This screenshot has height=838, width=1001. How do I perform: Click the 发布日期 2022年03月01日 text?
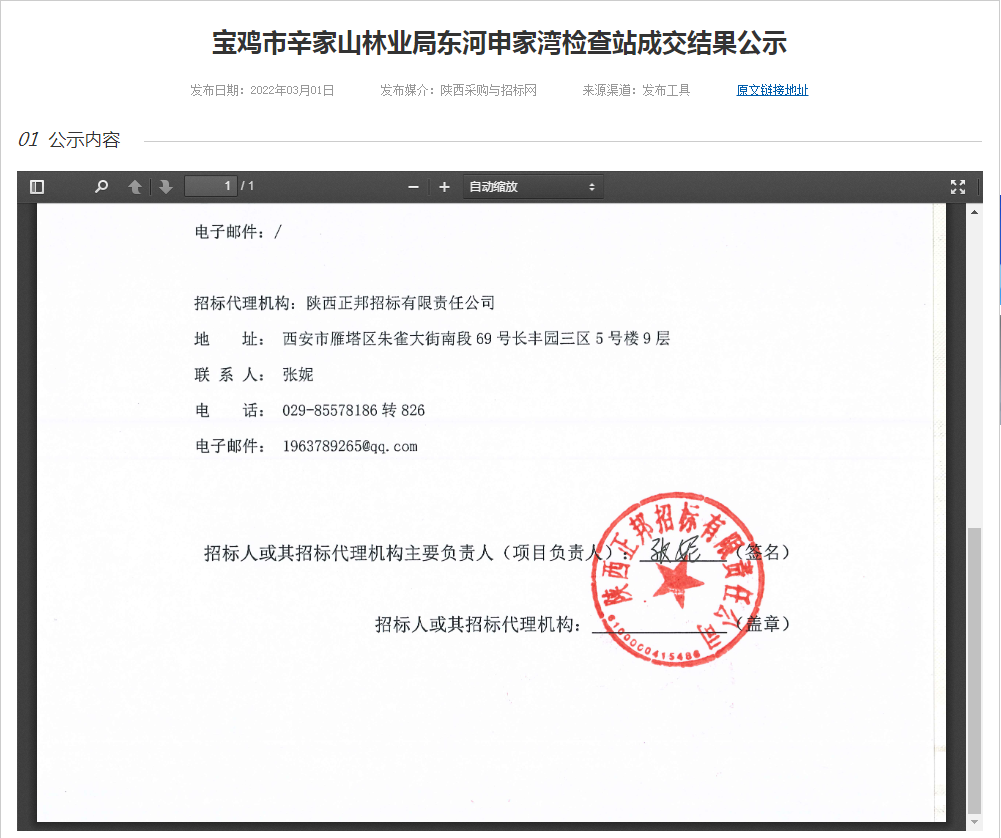coord(262,90)
